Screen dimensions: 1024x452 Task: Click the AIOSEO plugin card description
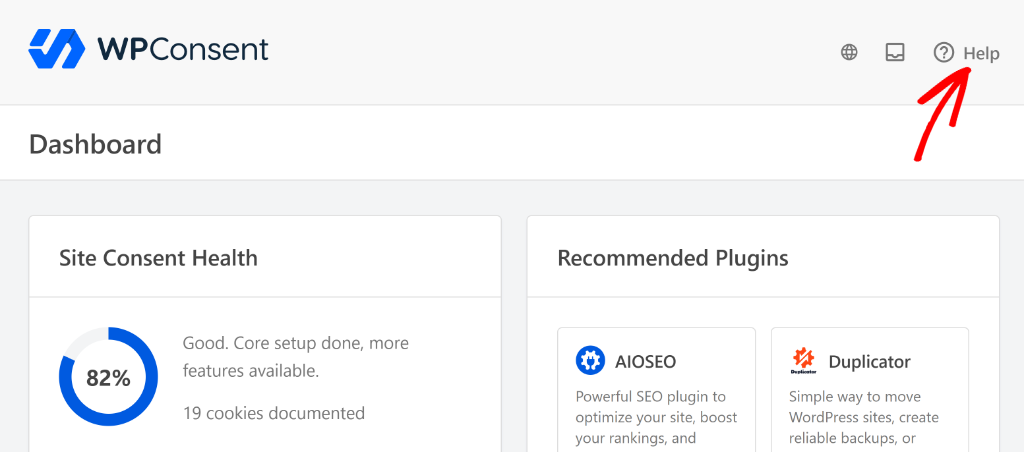click(x=656, y=418)
